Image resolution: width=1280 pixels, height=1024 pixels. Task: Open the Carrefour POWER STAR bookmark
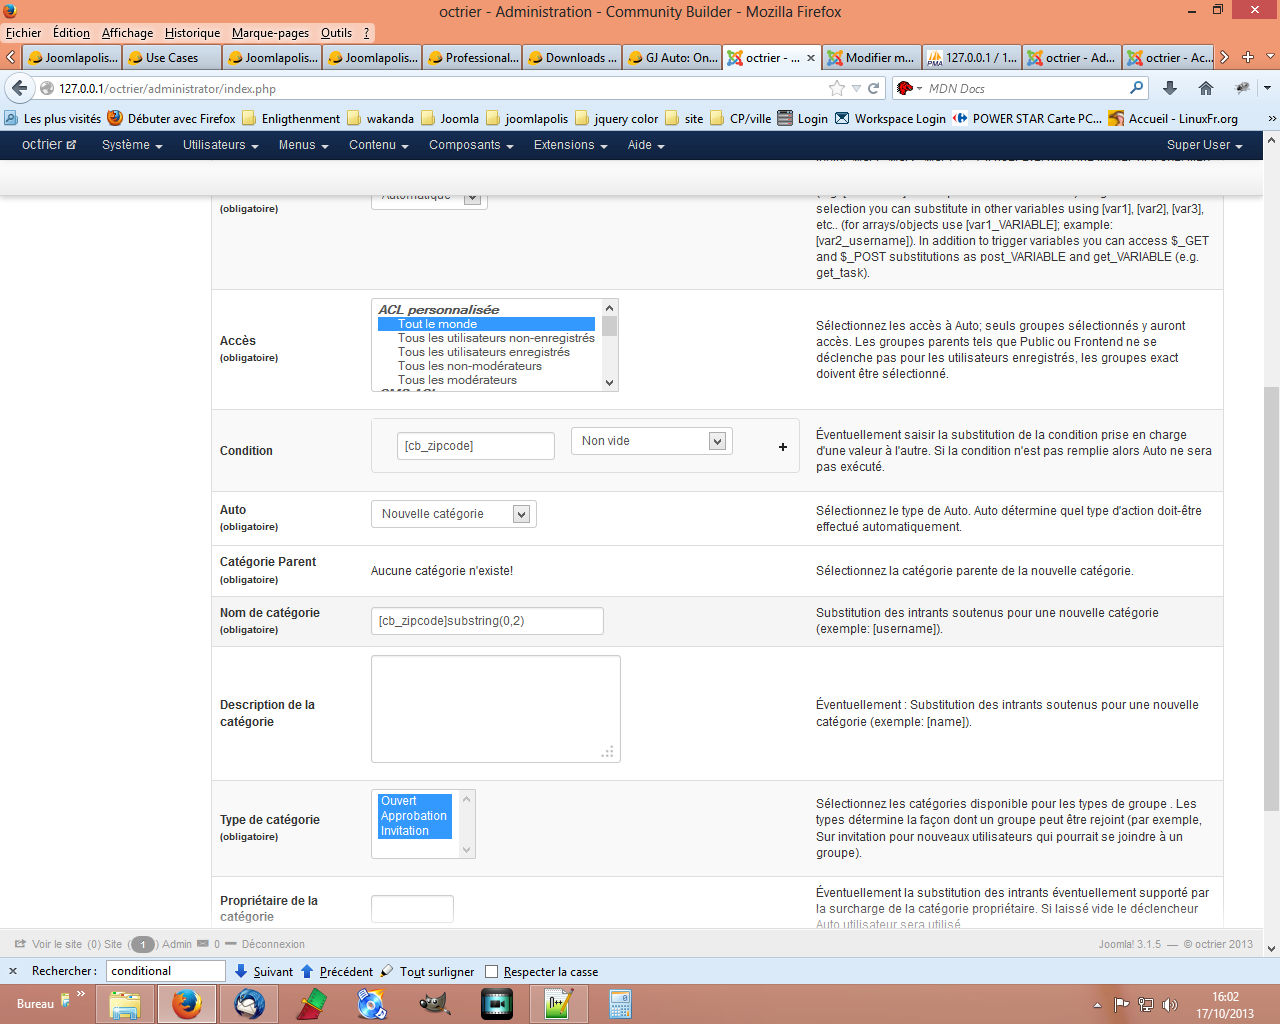(x=1027, y=118)
